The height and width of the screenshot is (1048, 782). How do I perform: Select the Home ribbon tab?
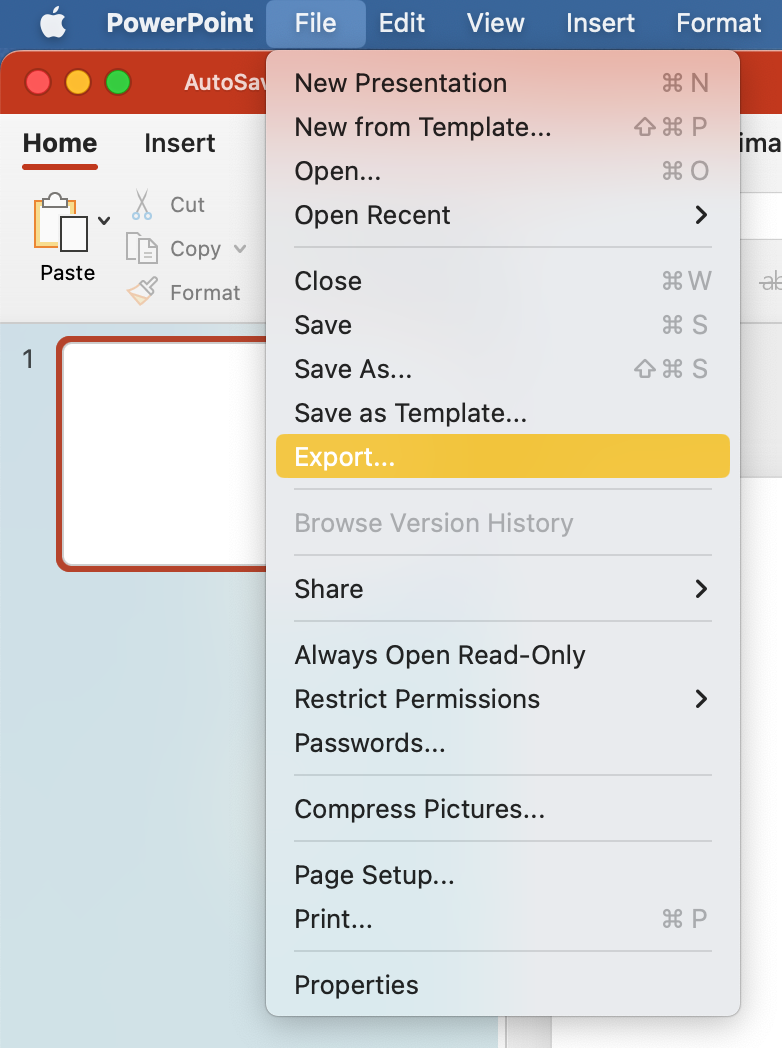60,143
